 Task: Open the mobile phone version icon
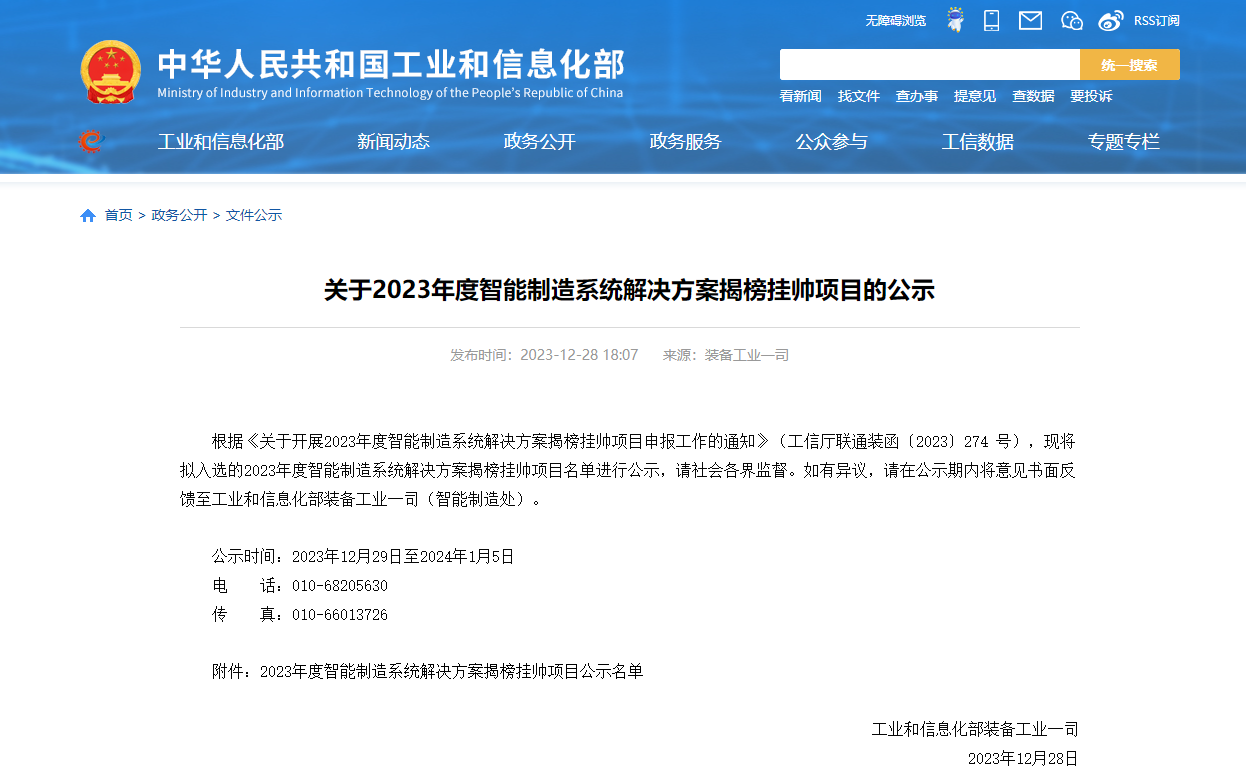[991, 20]
